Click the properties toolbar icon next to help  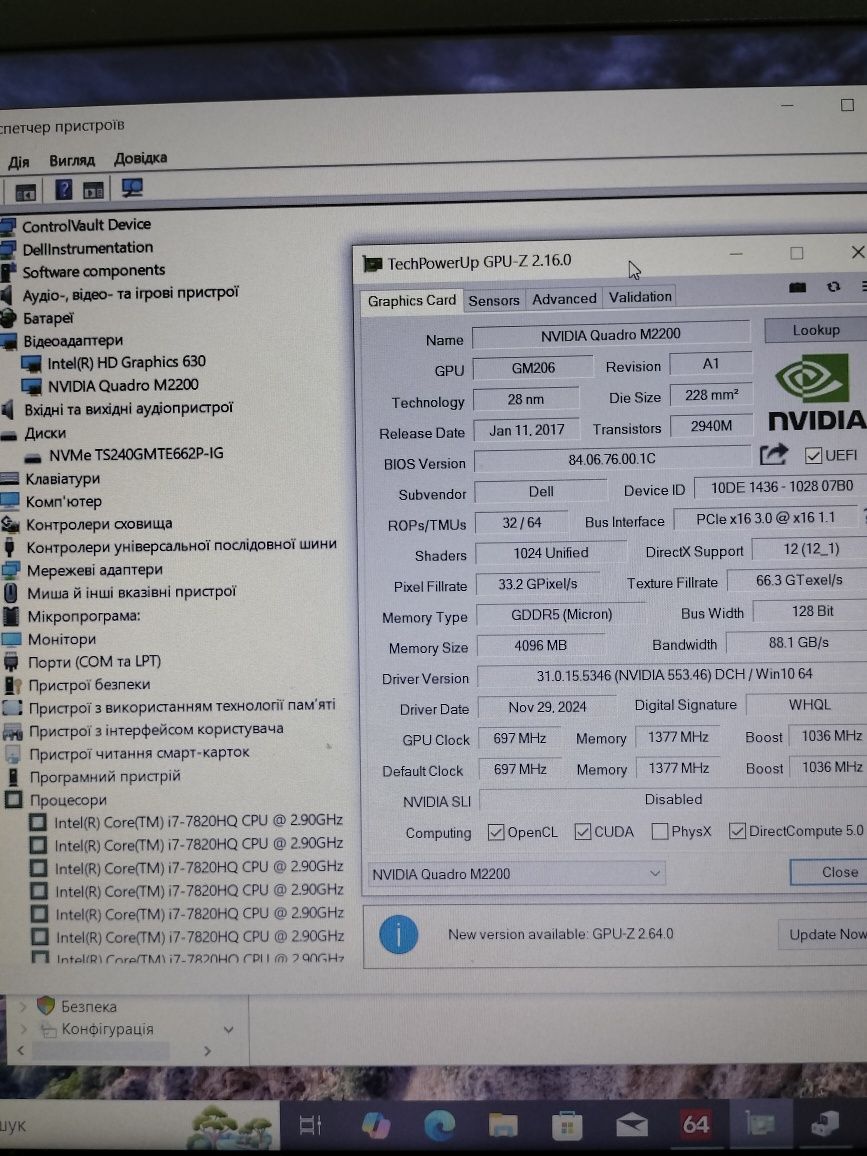pos(94,190)
